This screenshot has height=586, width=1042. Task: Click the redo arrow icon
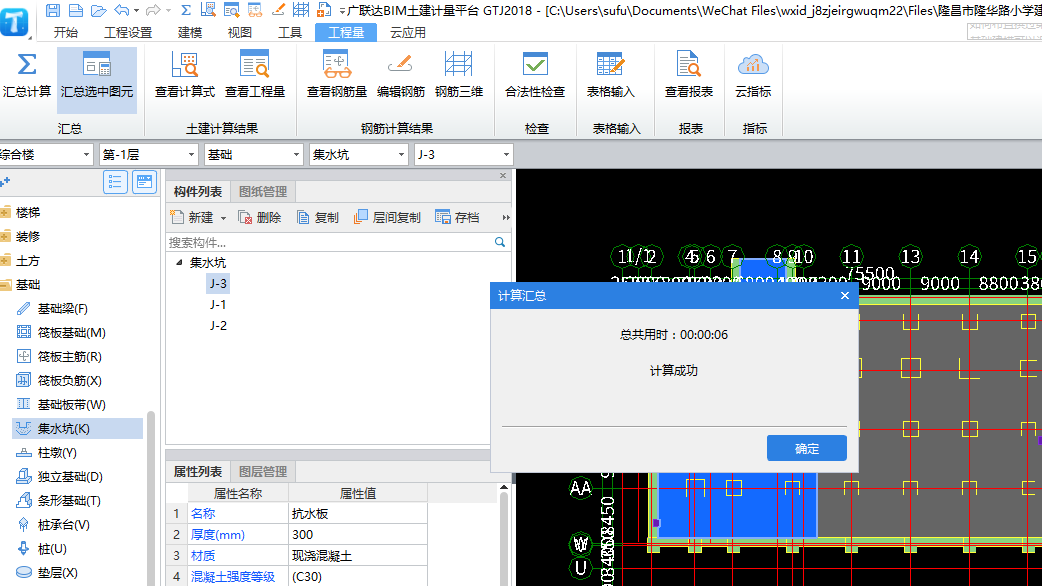point(153,10)
